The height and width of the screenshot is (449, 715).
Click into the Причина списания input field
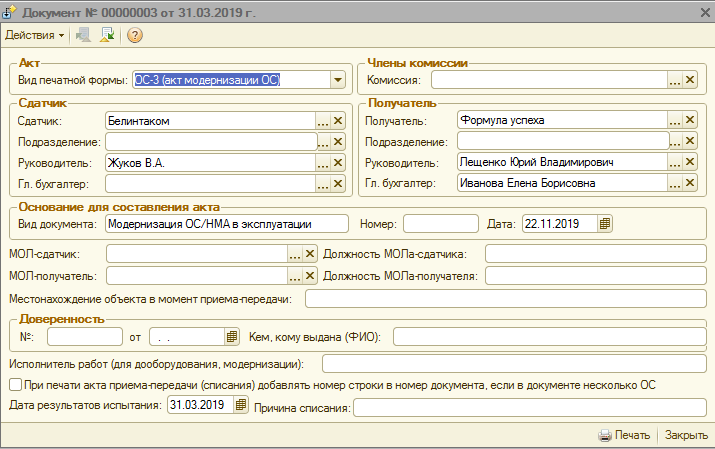(x=530, y=408)
